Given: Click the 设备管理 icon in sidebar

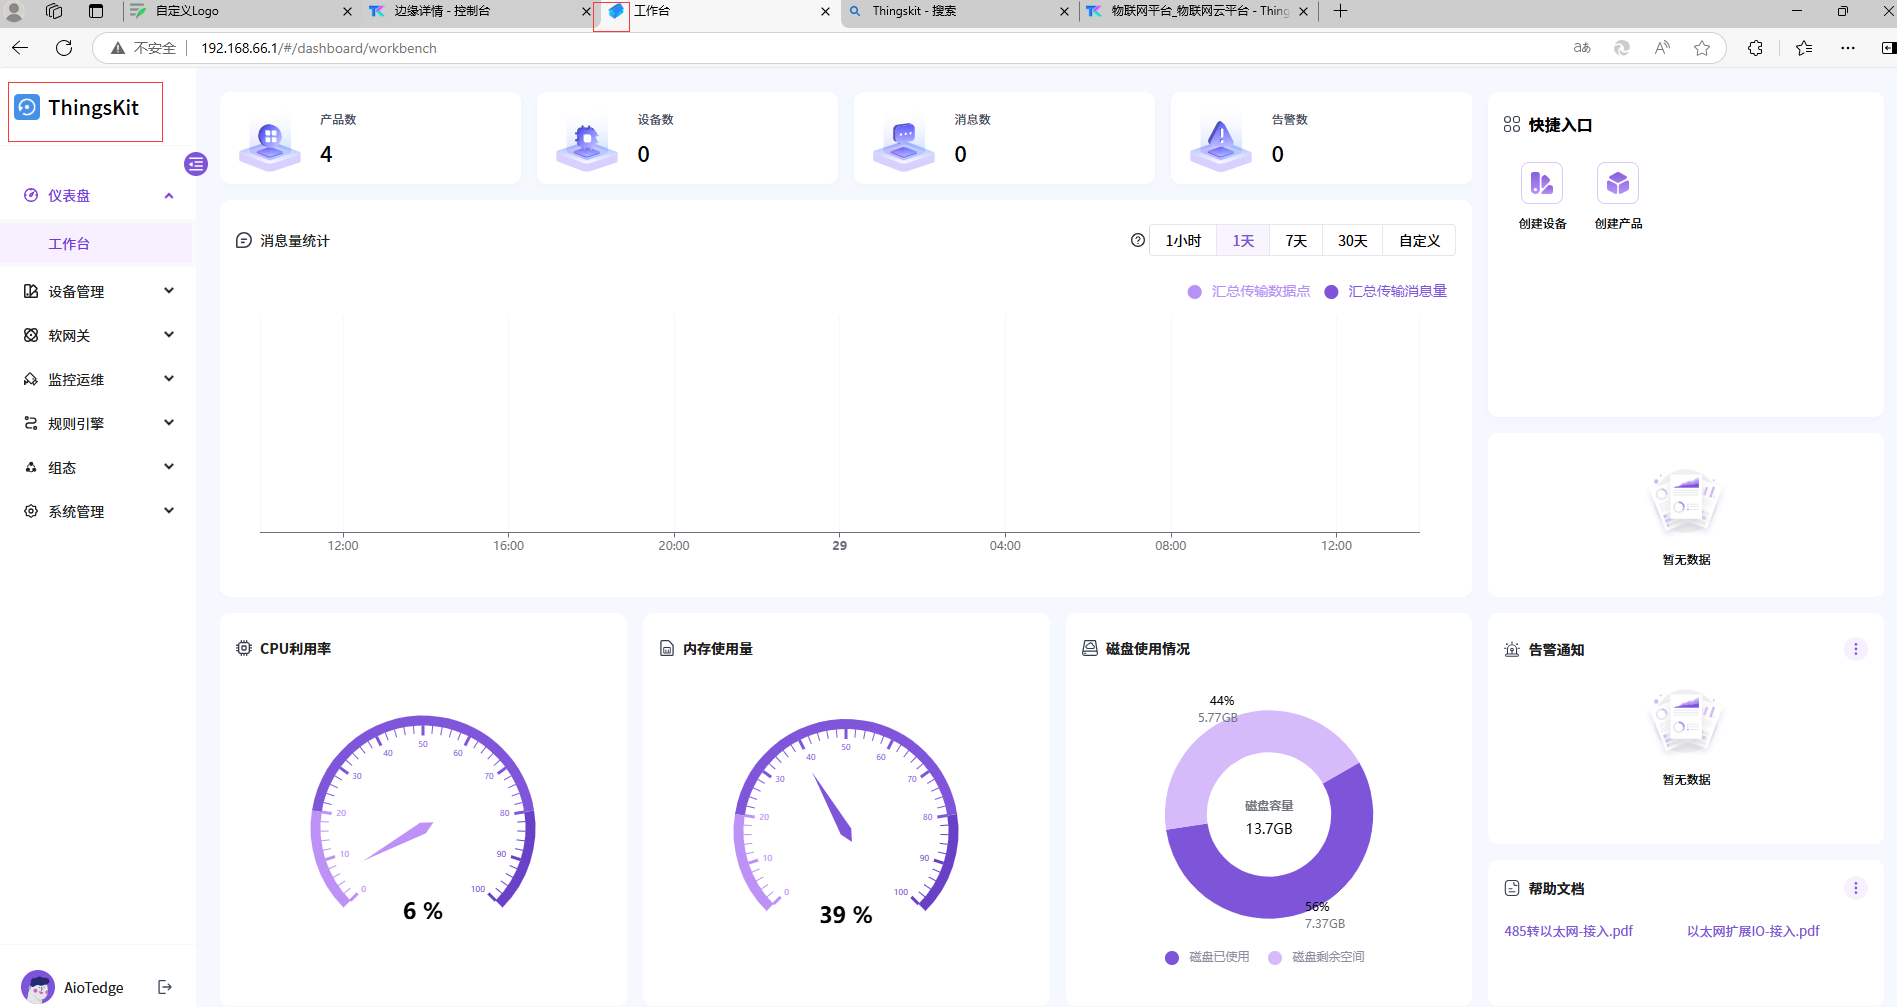Looking at the screenshot, I should pos(31,292).
